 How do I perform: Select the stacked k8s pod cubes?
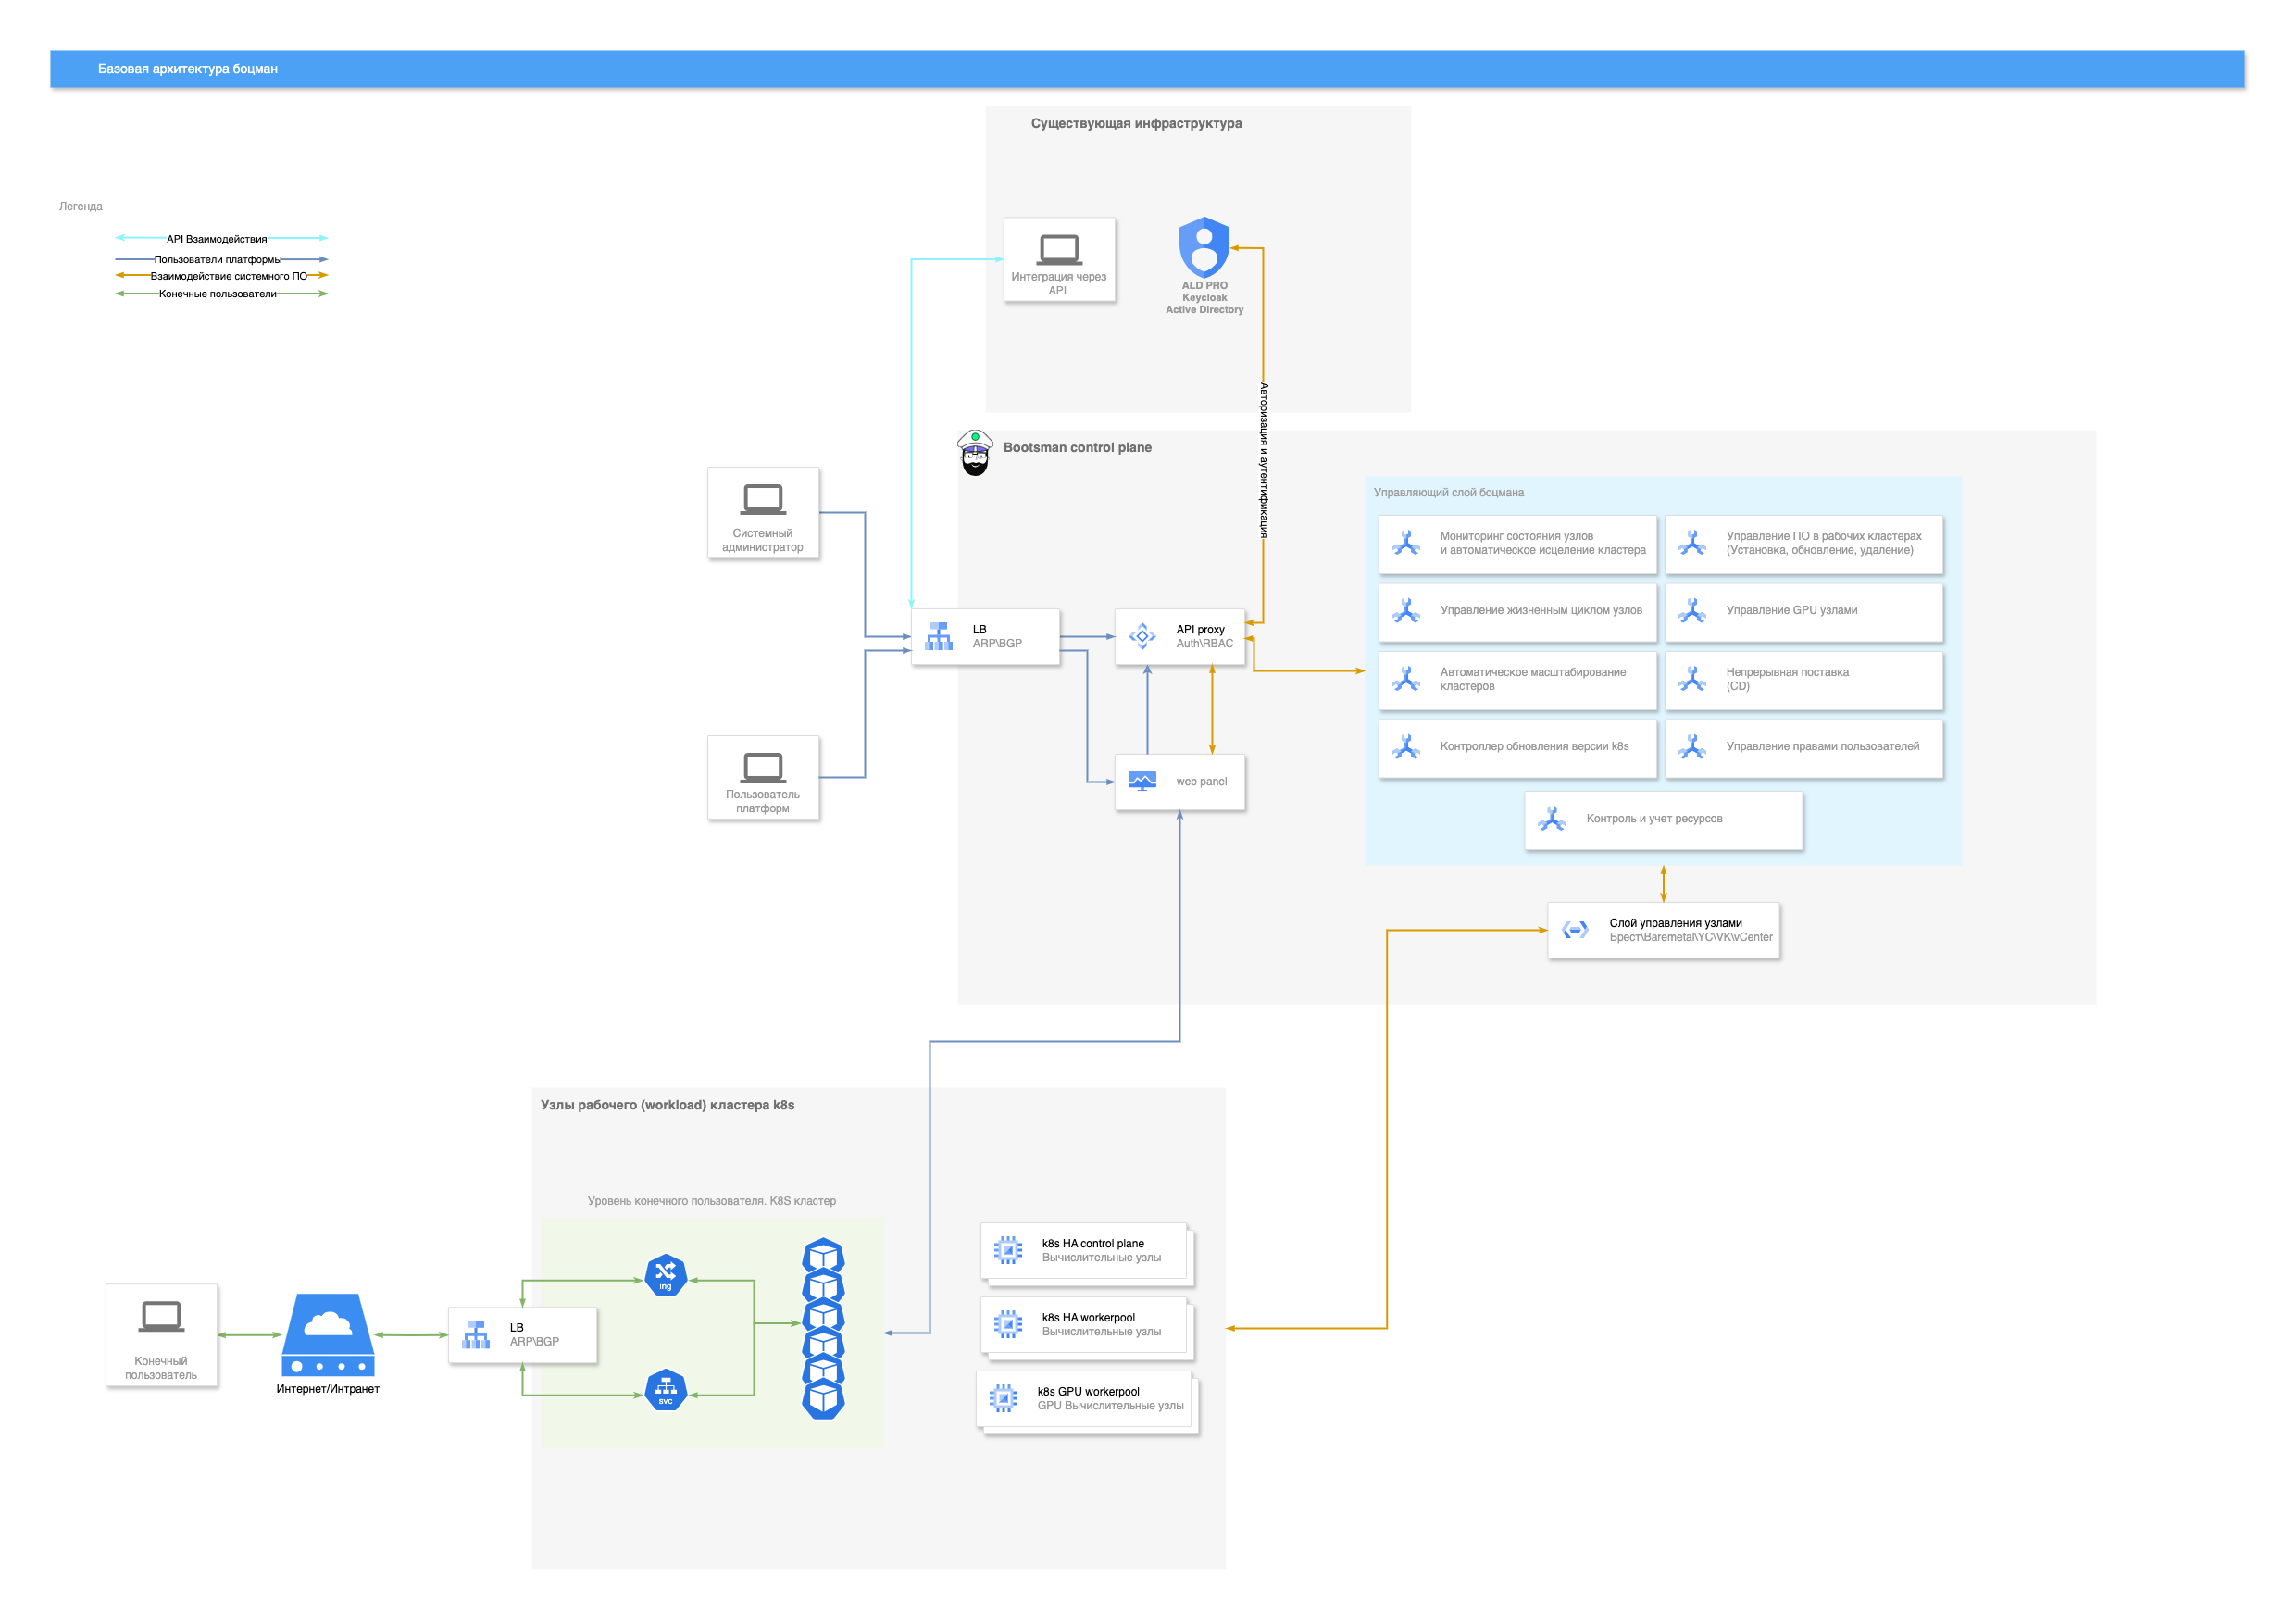click(x=823, y=1328)
